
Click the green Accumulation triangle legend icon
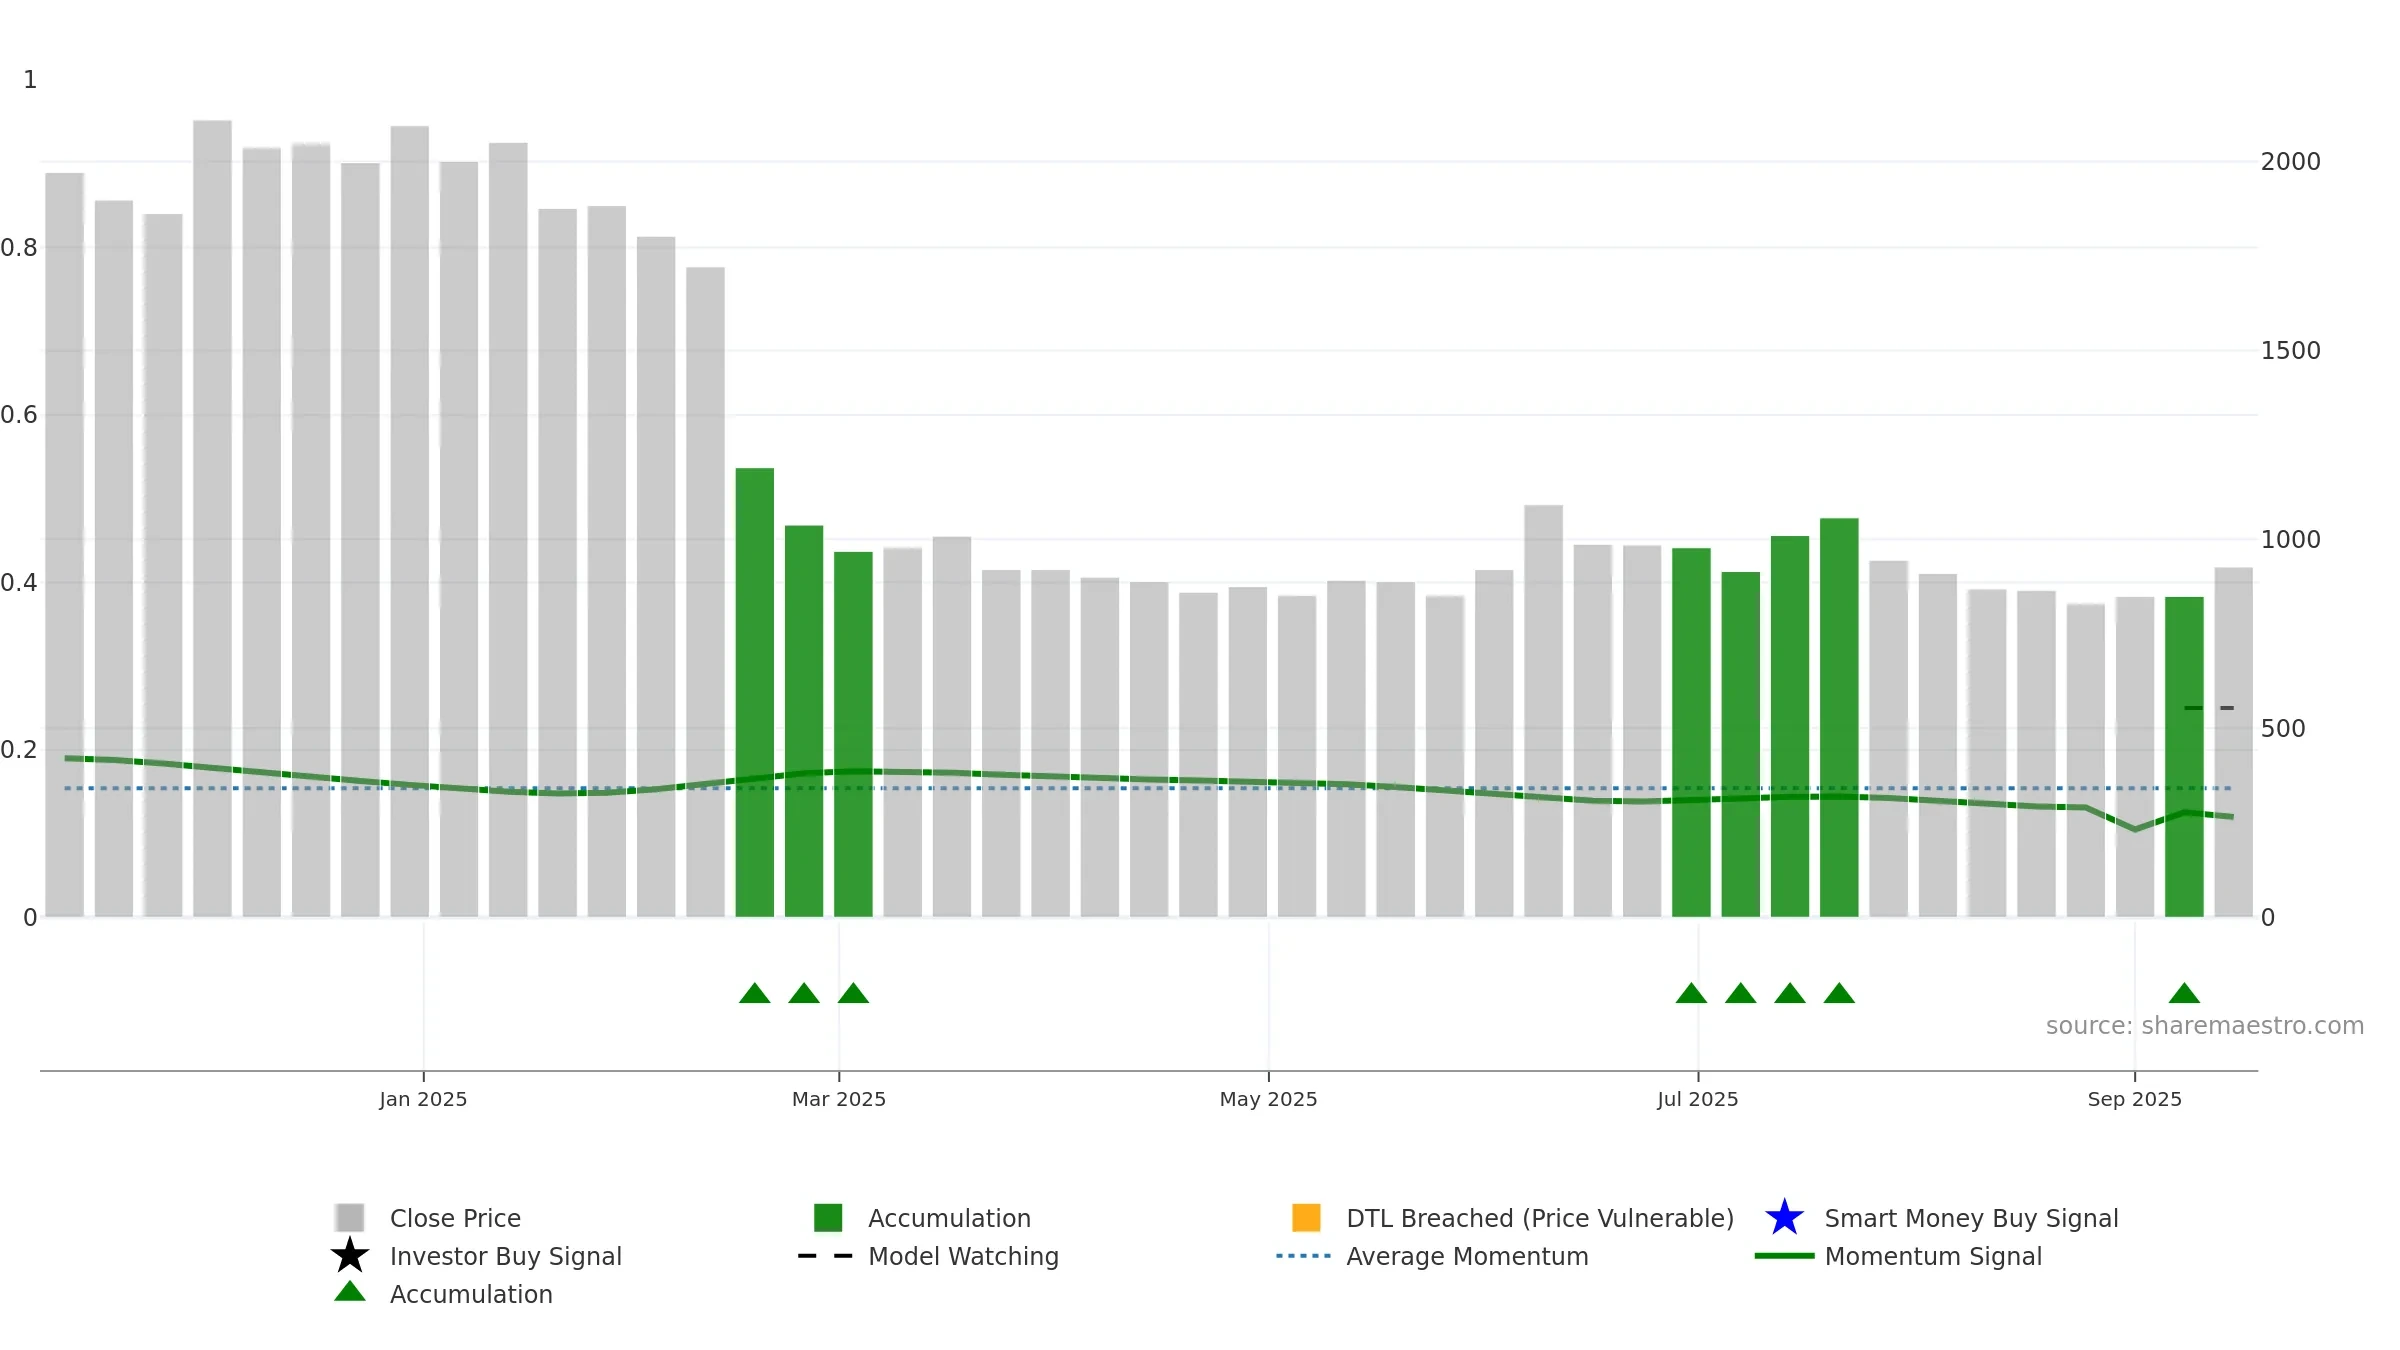click(x=350, y=1292)
